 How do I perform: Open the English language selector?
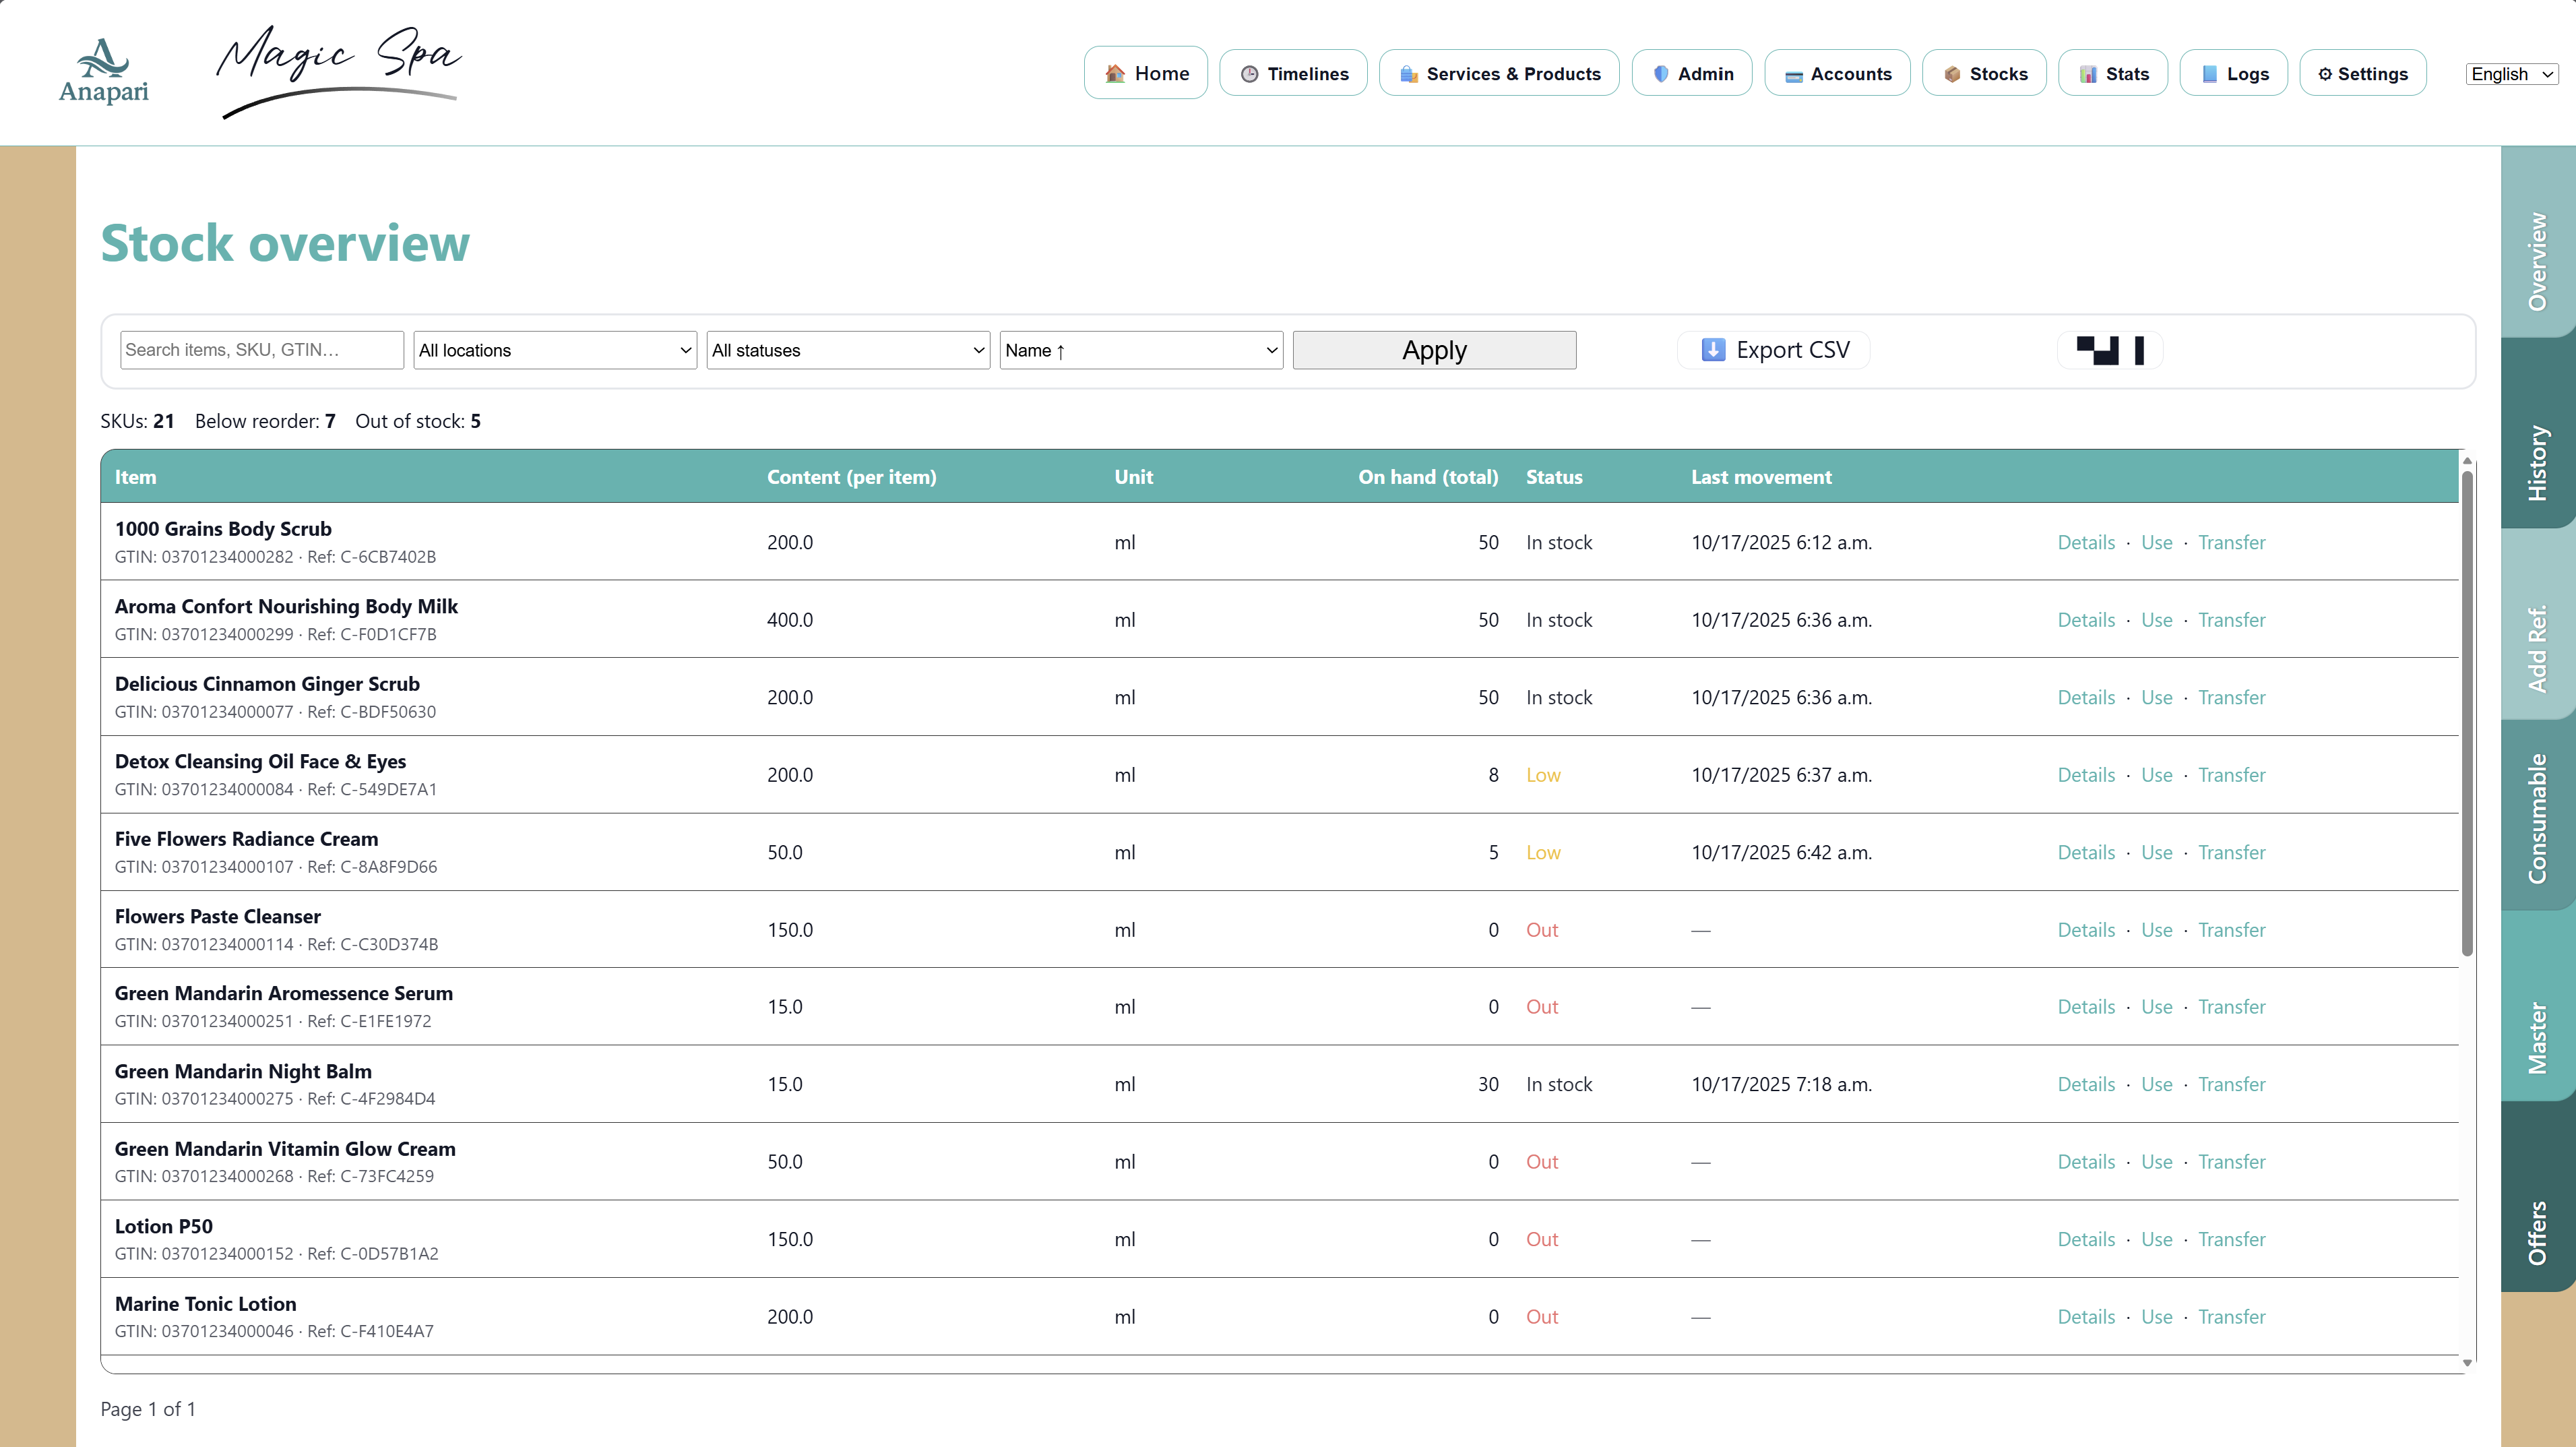pos(2511,74)
